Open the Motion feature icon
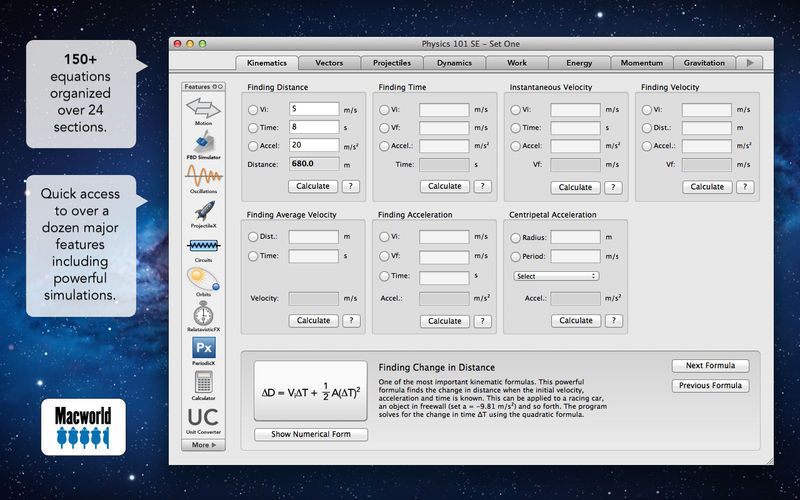The image size is (800, 500). pos(202,108)
